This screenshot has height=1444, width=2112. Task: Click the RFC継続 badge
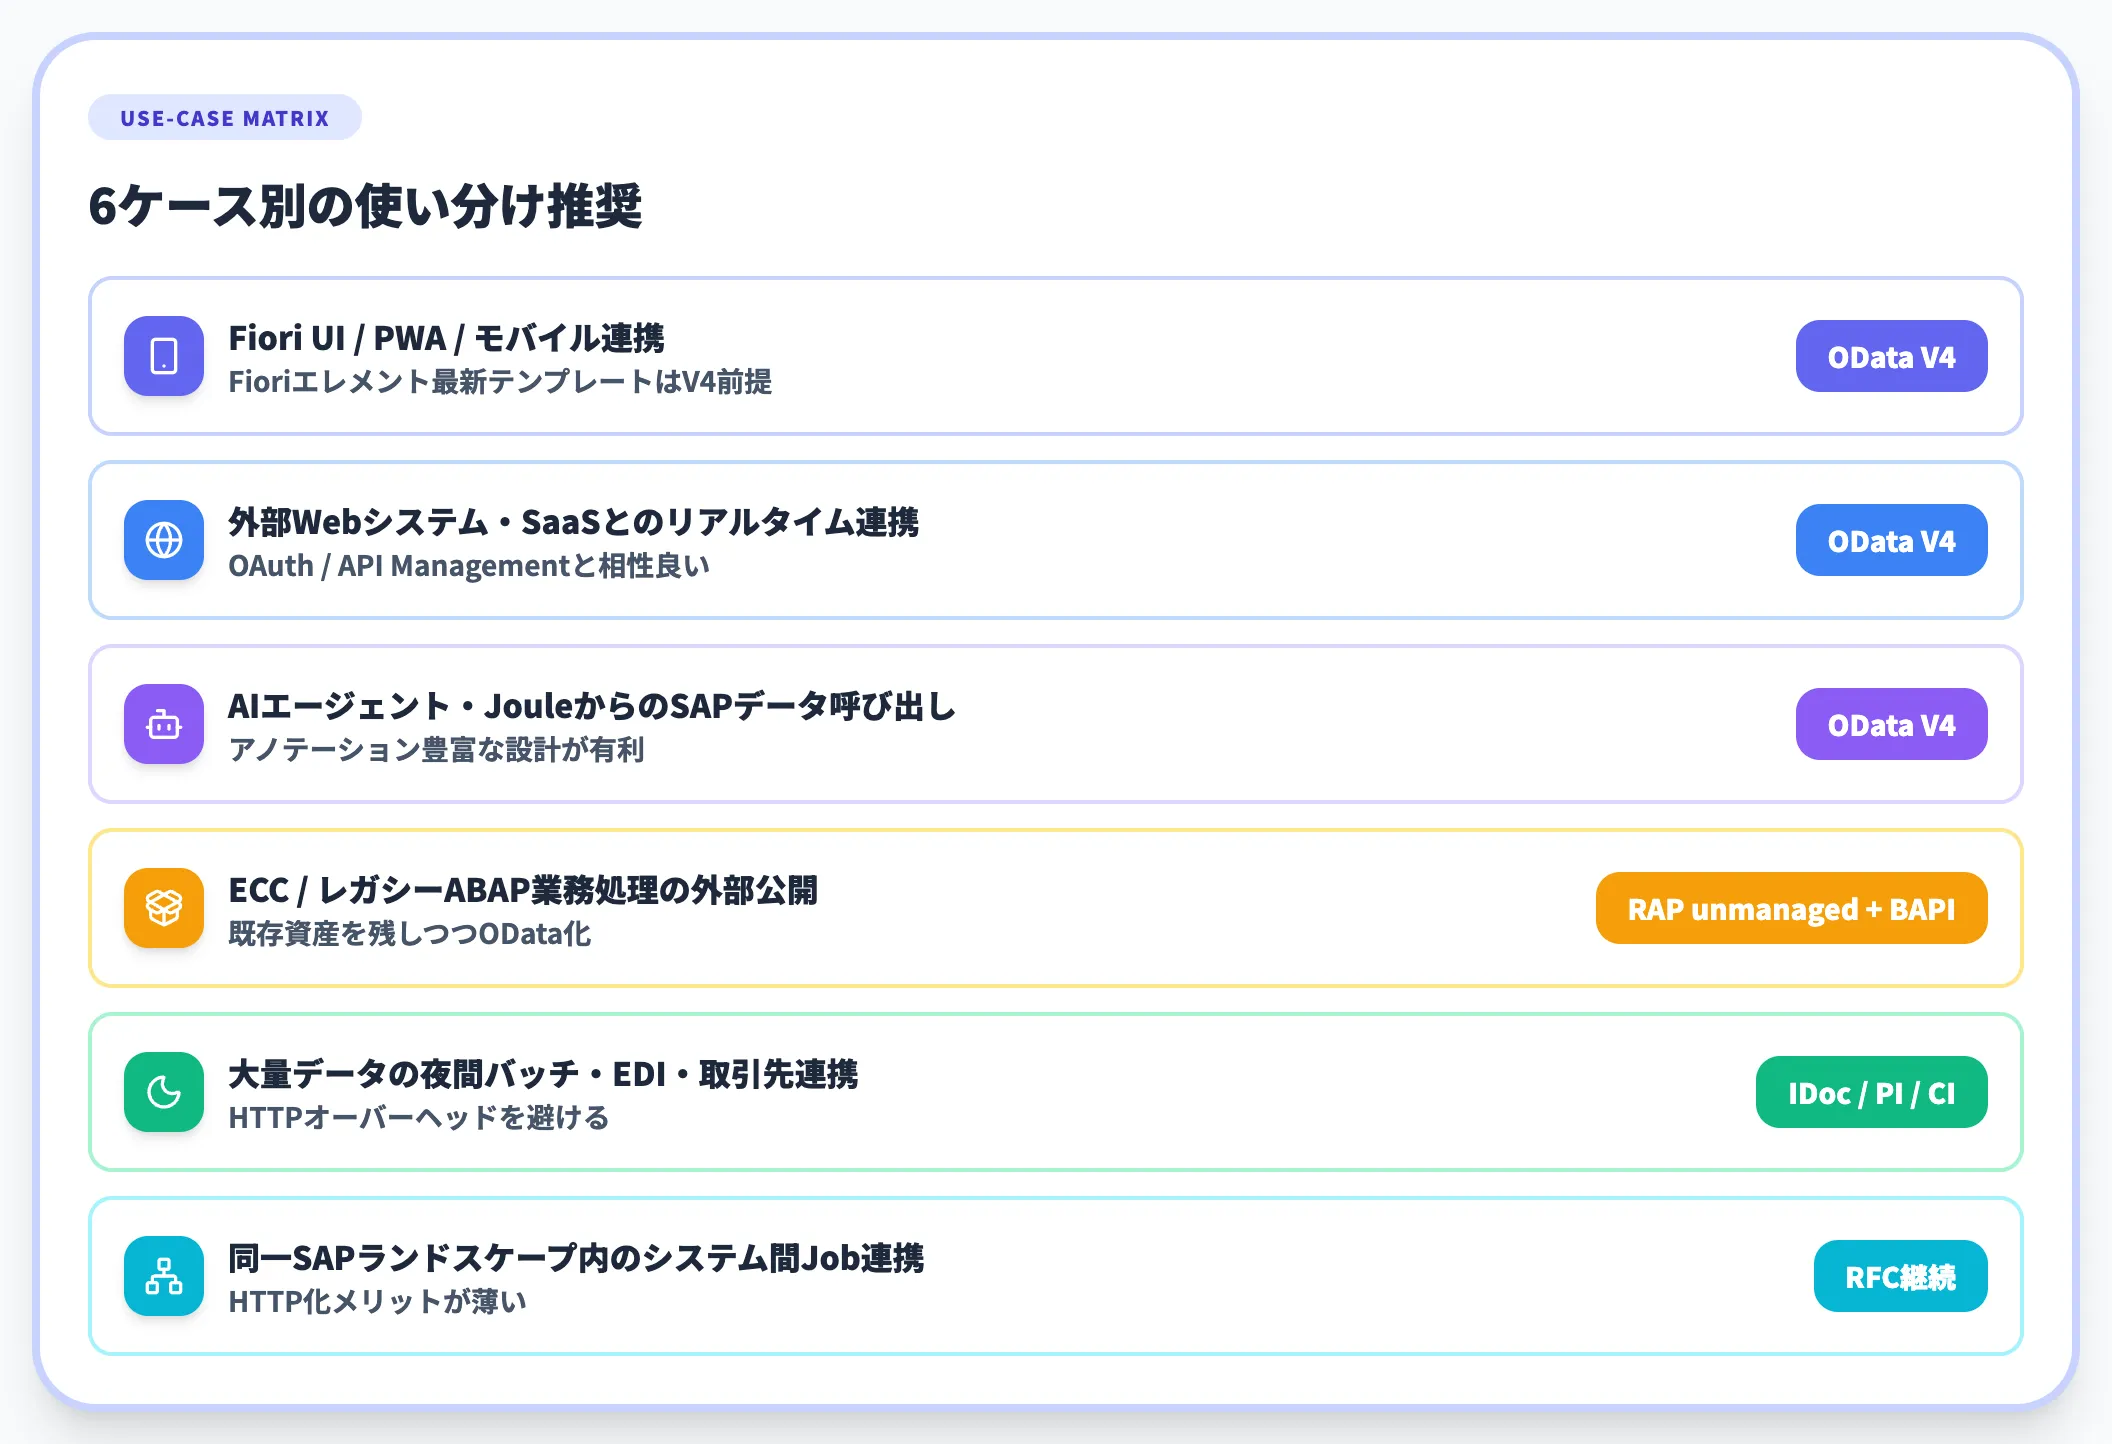(1900, 1276)
